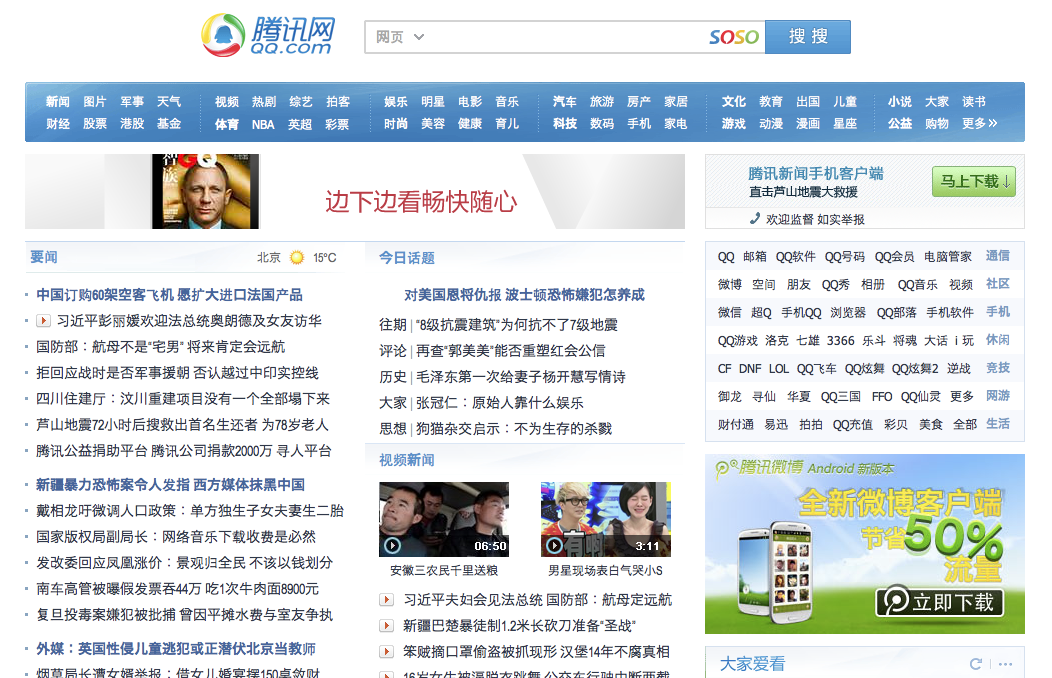Open the 娱乐 navigation item
Viewport: 1052px width, 678px height.
(x=396, y=101)
